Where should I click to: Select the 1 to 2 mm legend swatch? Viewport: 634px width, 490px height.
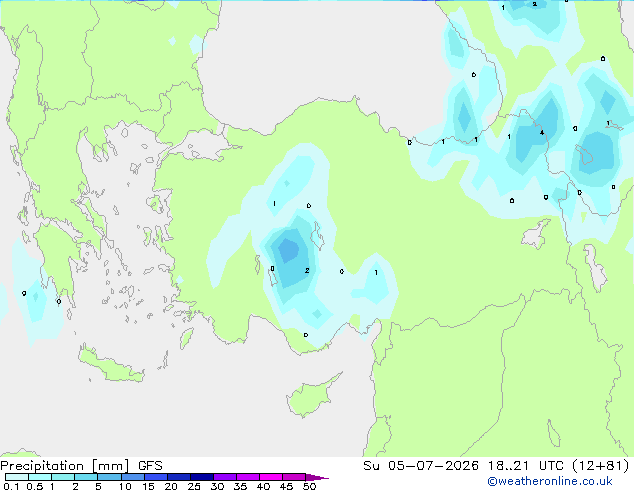pos(63,477)
